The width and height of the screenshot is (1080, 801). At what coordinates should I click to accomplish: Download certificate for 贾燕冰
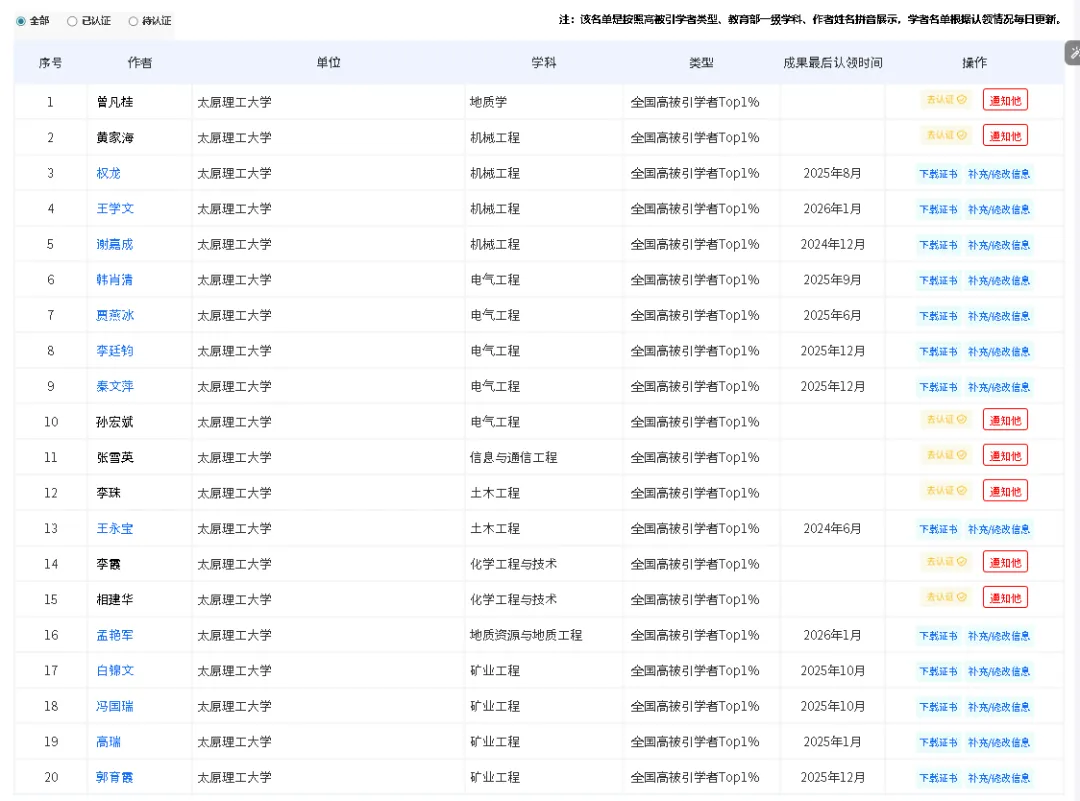(938, 316)
